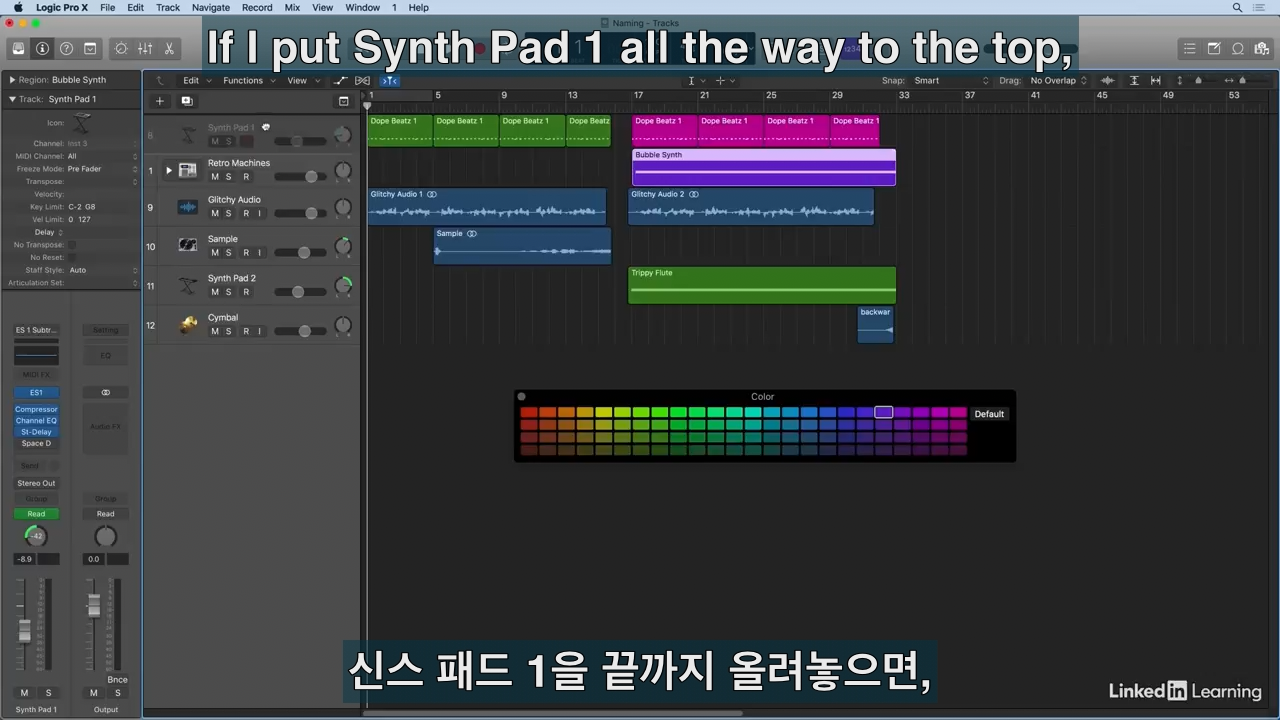Select the Bubble Synth region

pyautogui.click(x=764, y=167)
